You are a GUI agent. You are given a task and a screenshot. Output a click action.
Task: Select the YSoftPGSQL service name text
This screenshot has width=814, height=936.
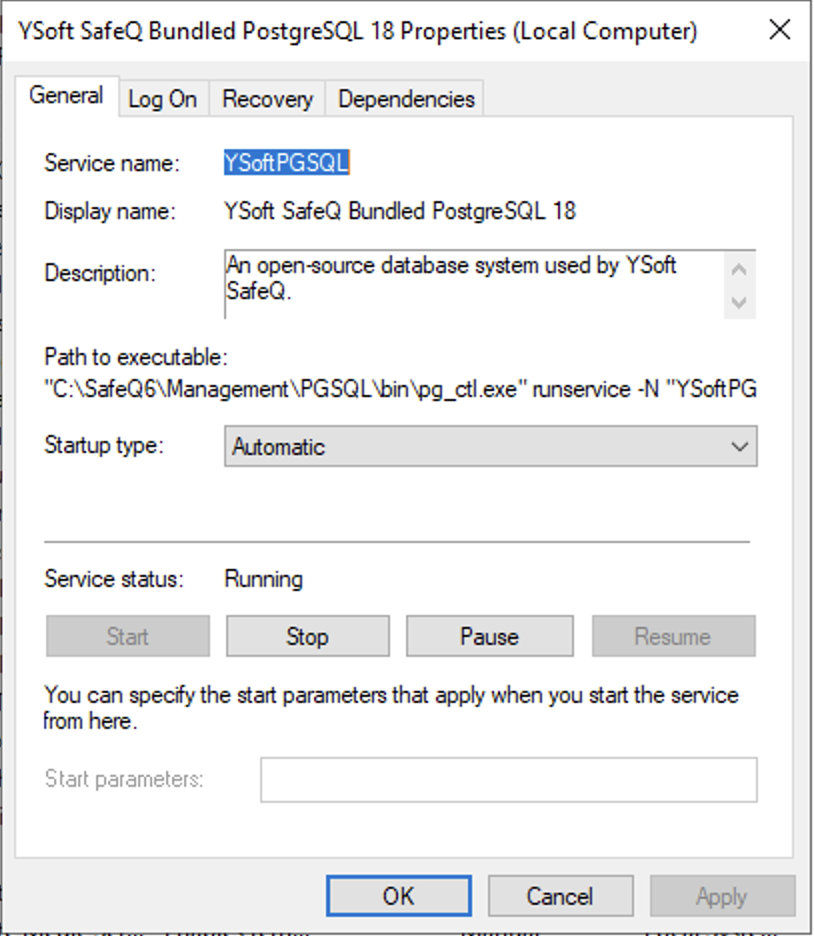(x=286, y=163)
